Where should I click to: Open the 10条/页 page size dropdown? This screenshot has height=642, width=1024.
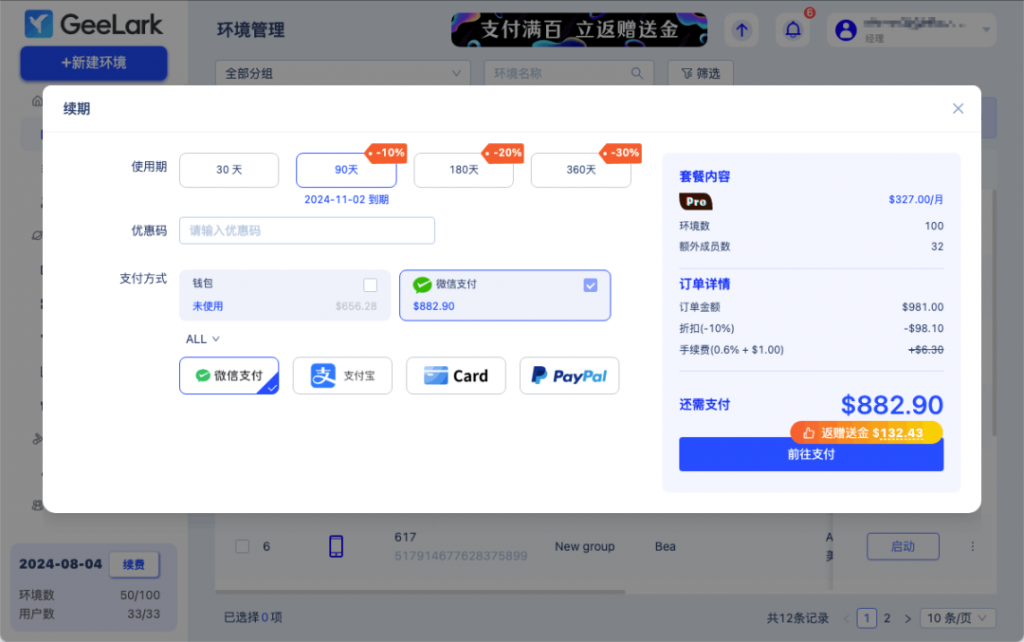coord(958,618)
